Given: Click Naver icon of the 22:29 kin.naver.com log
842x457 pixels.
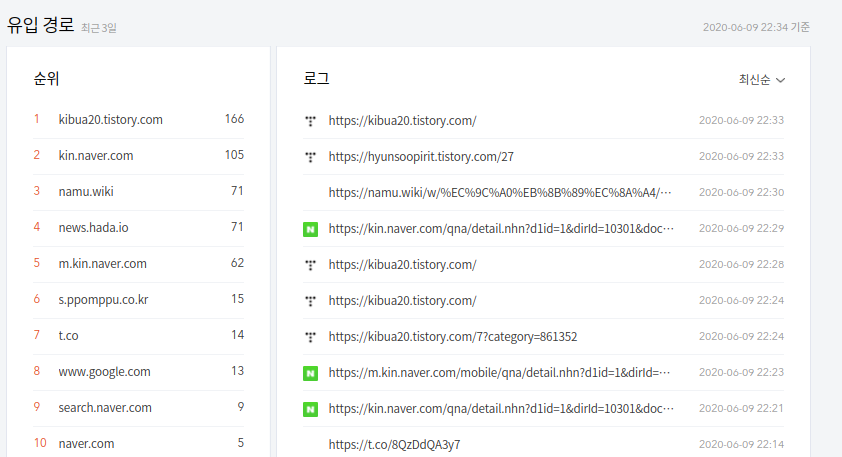Looking at the screenshot, I should (310, 229).
